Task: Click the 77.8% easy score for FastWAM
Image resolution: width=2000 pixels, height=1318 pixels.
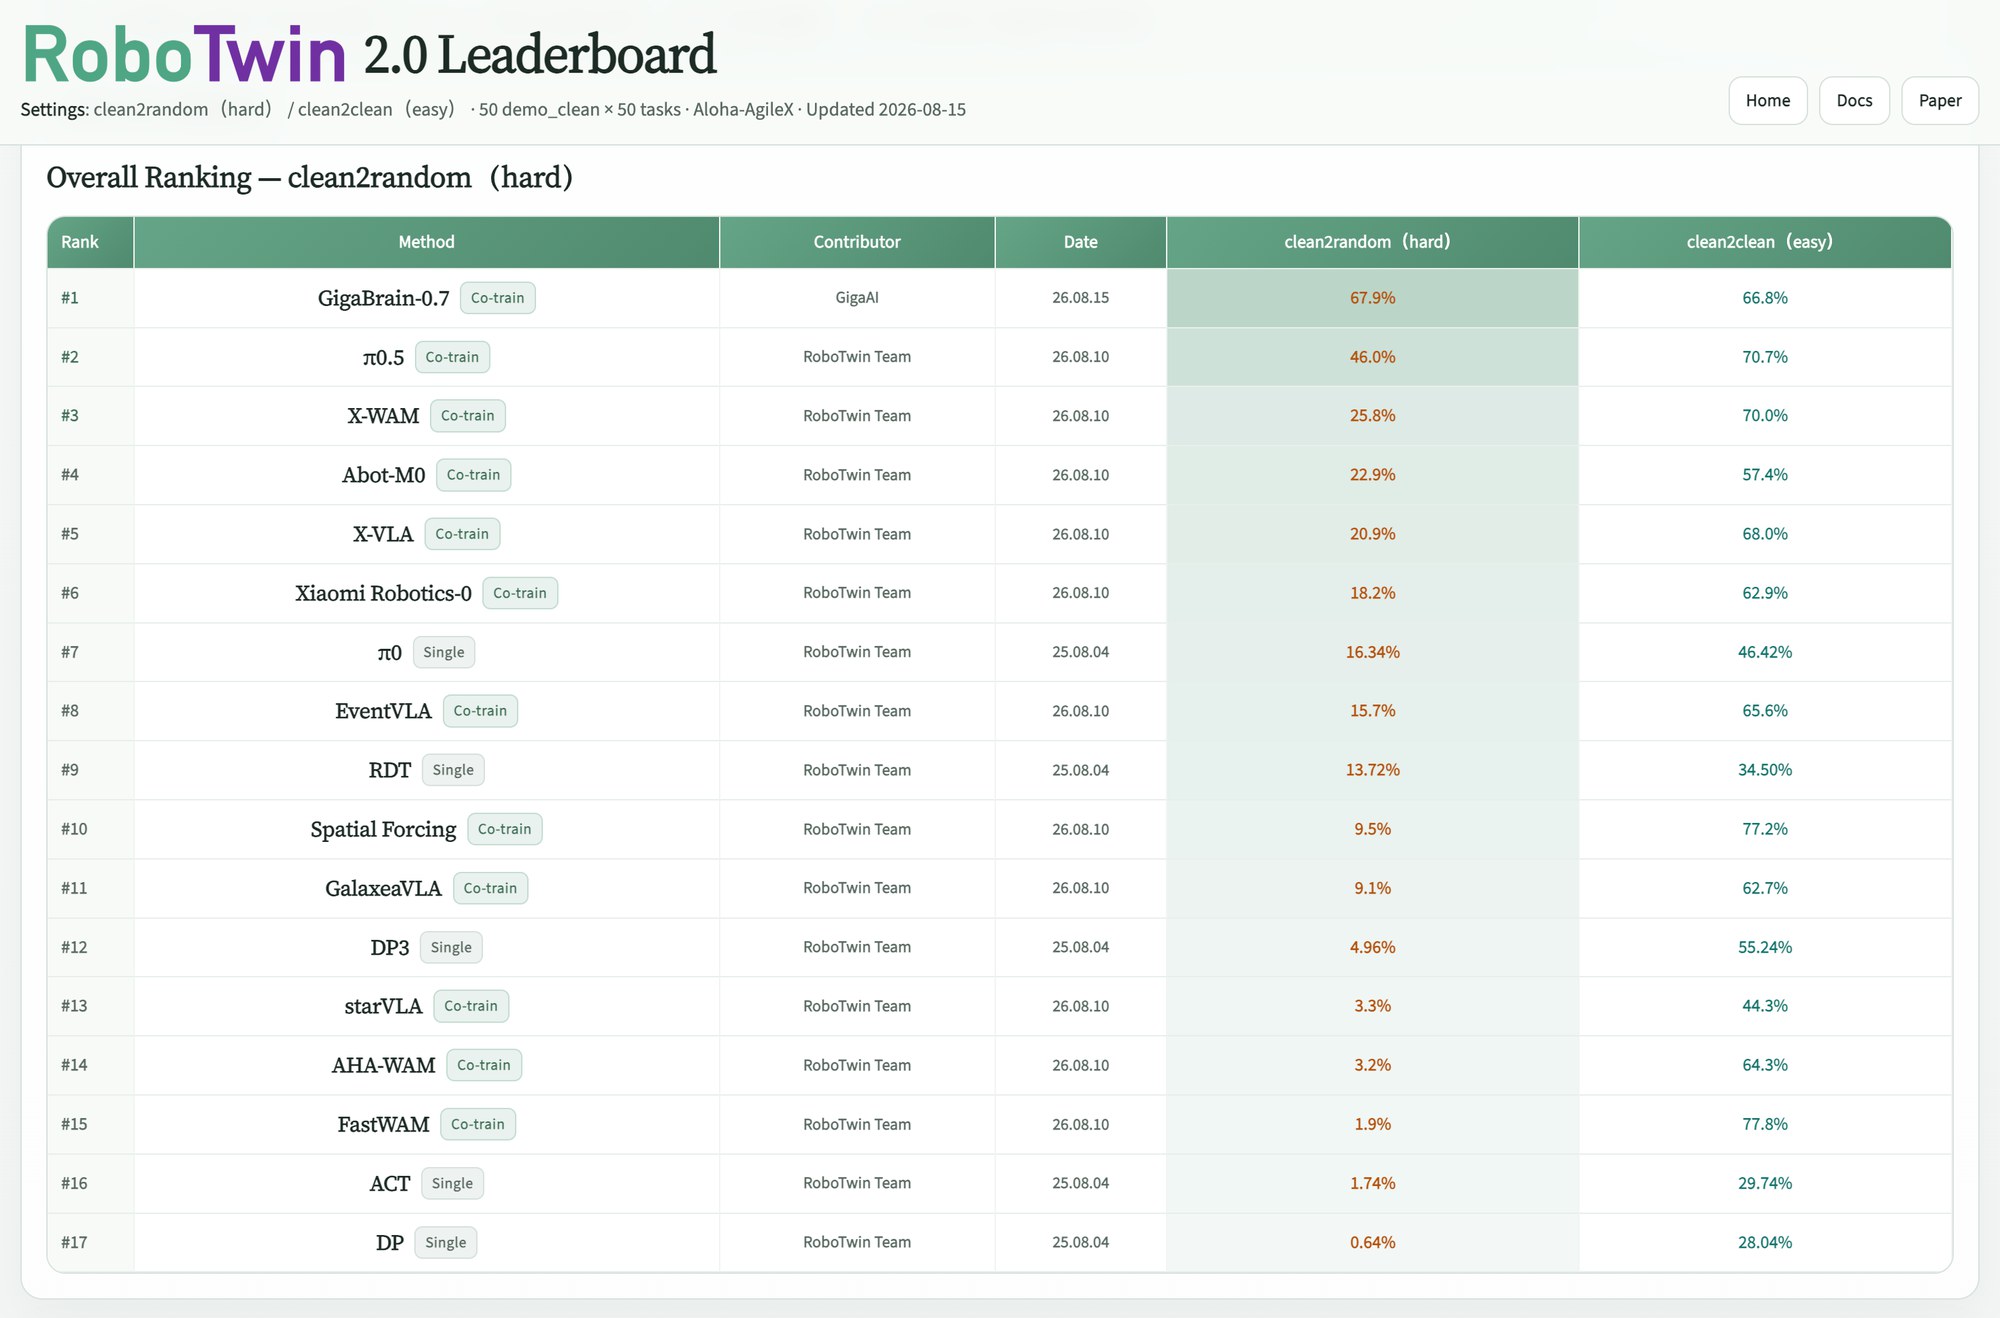Action: point(1765,1124)
